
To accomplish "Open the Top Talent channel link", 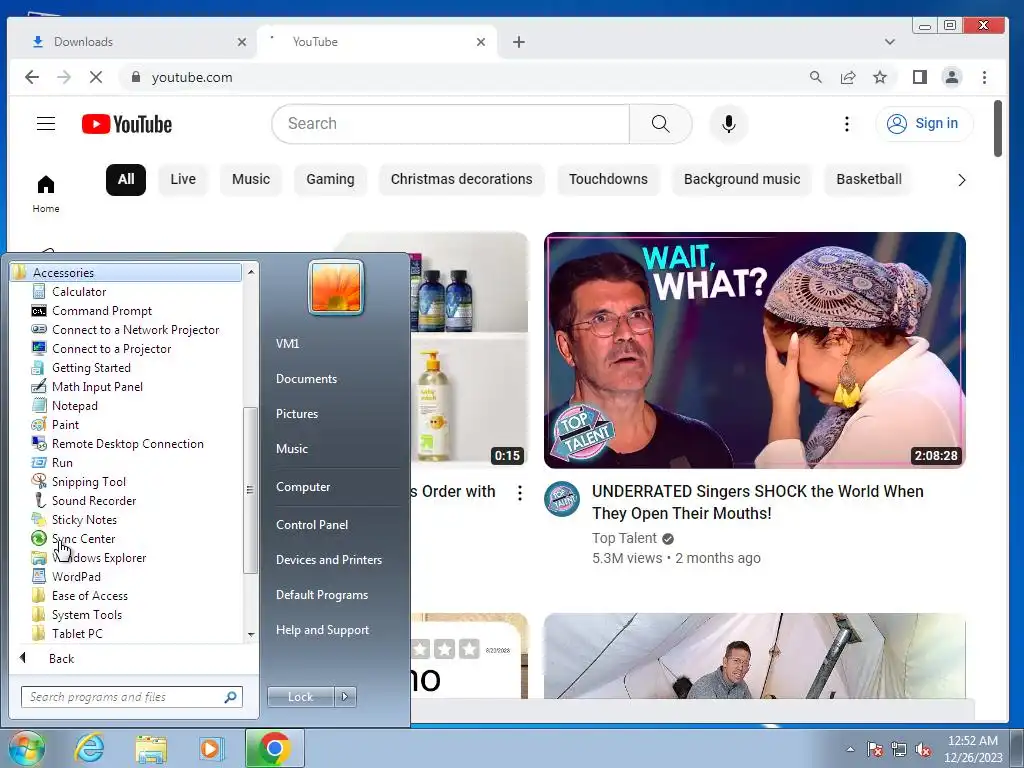I will pyautogui.click(x=624, y=538).
